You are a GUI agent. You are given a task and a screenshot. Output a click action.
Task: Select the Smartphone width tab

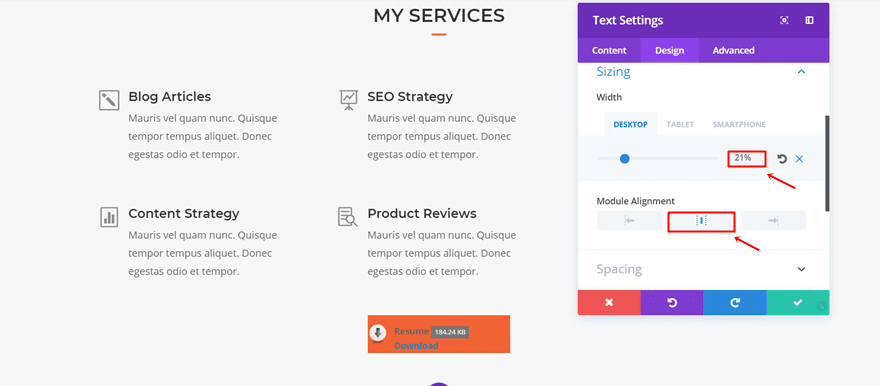point(739,125)
